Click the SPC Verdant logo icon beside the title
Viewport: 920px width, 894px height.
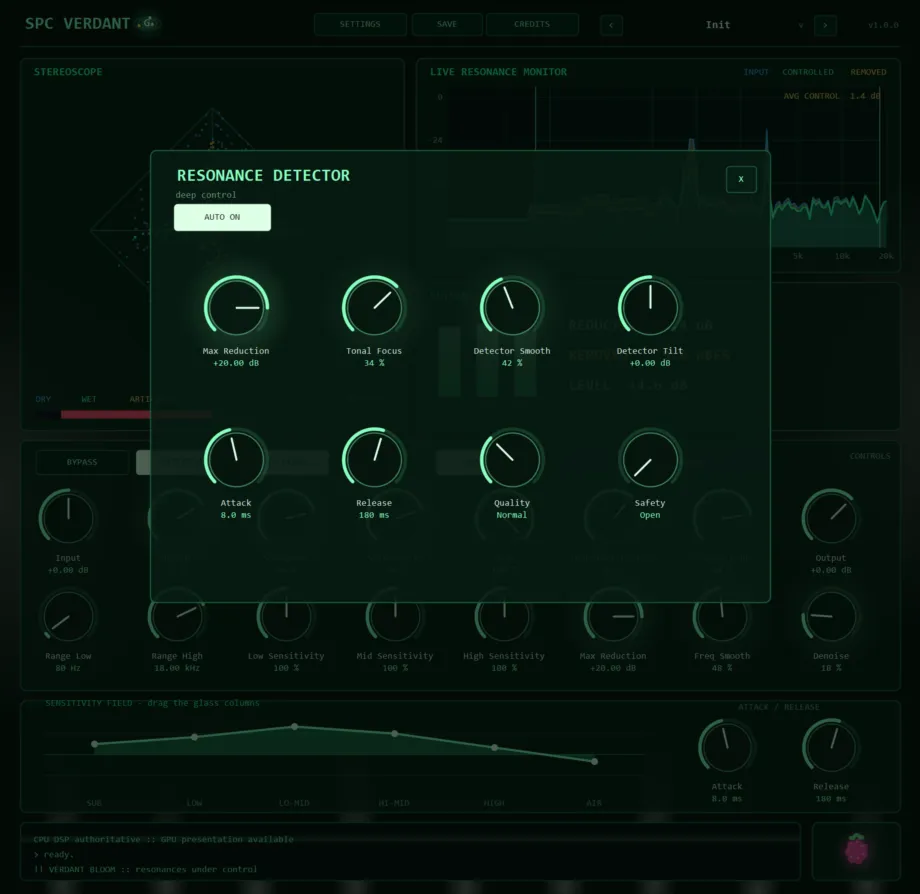148,23
